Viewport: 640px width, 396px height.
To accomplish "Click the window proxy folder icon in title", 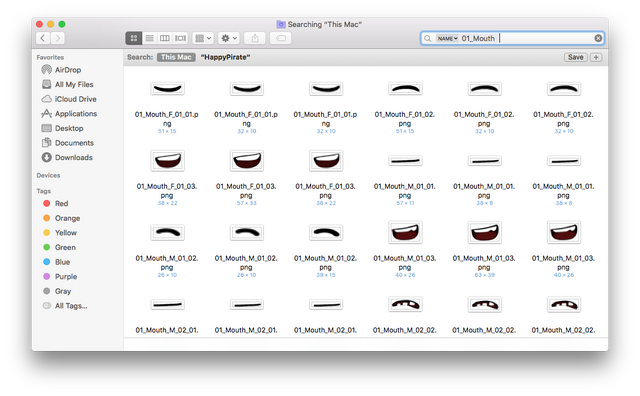I will [281, 24].
